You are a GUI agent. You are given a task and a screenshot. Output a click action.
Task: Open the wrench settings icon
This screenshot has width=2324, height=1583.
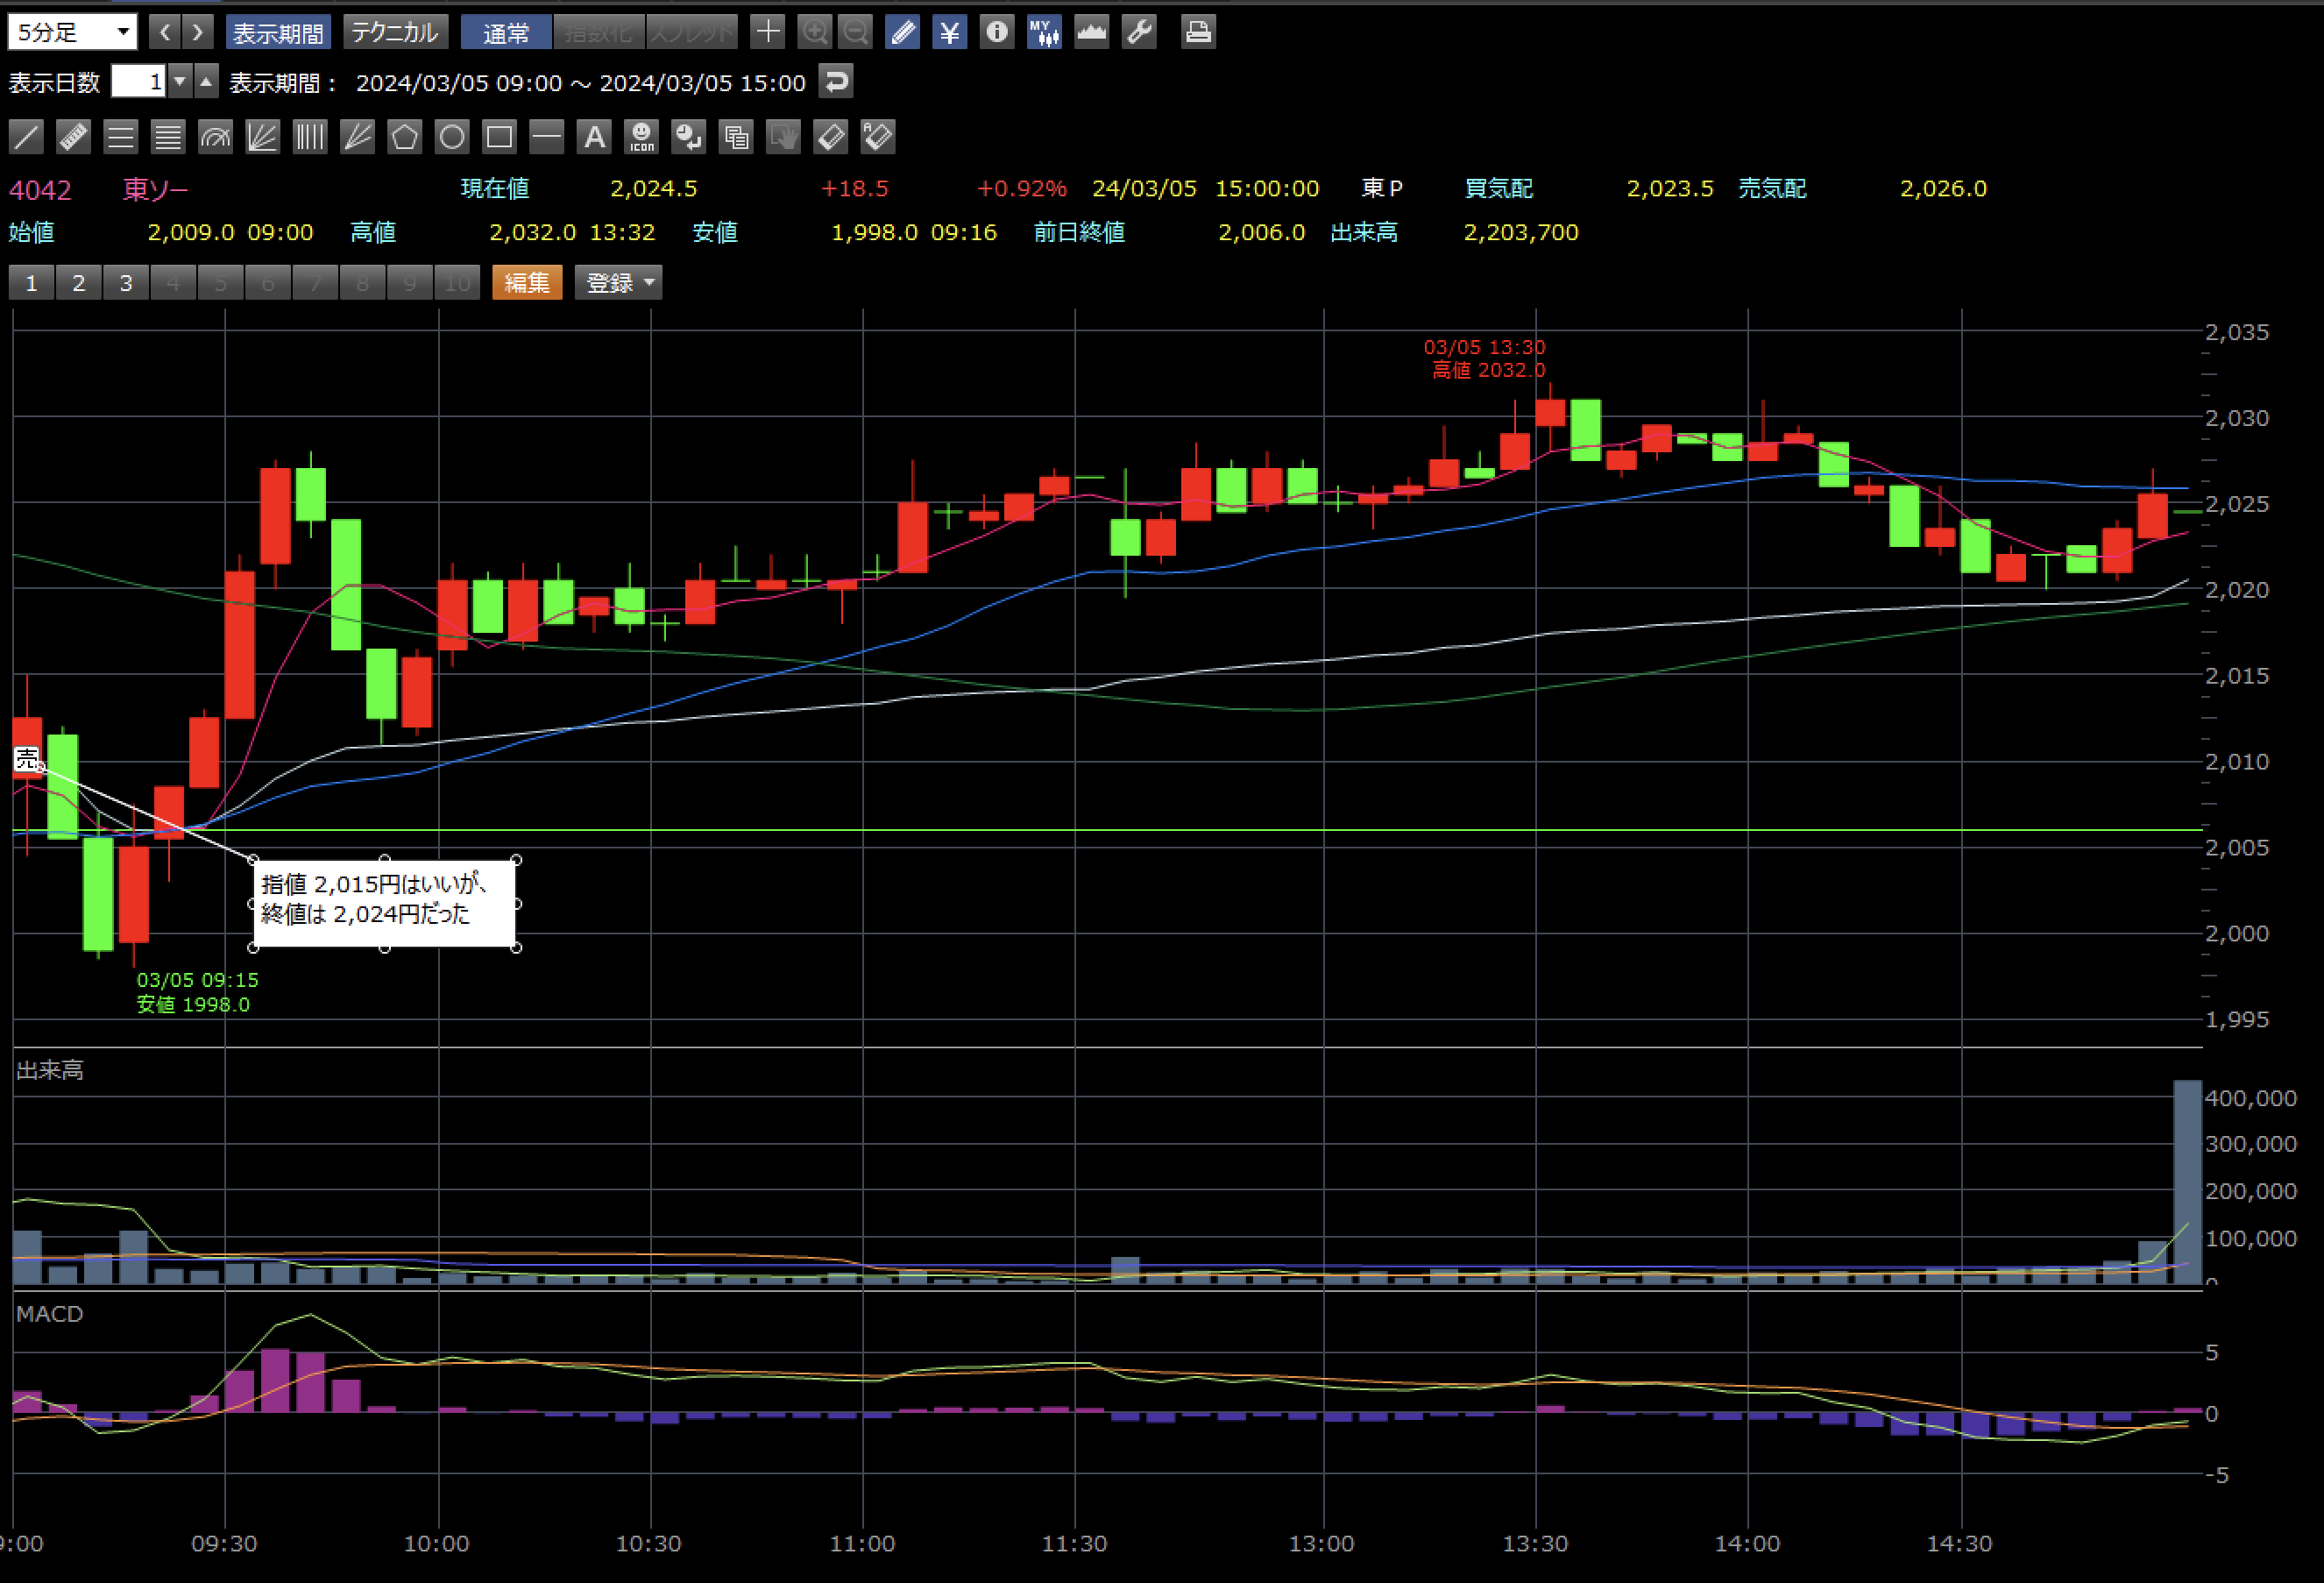click(1139, 32)
